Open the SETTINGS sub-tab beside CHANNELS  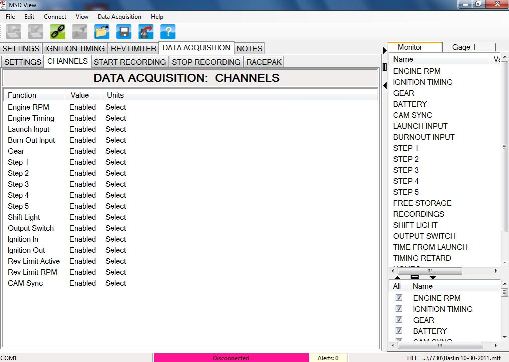point(23,62)
